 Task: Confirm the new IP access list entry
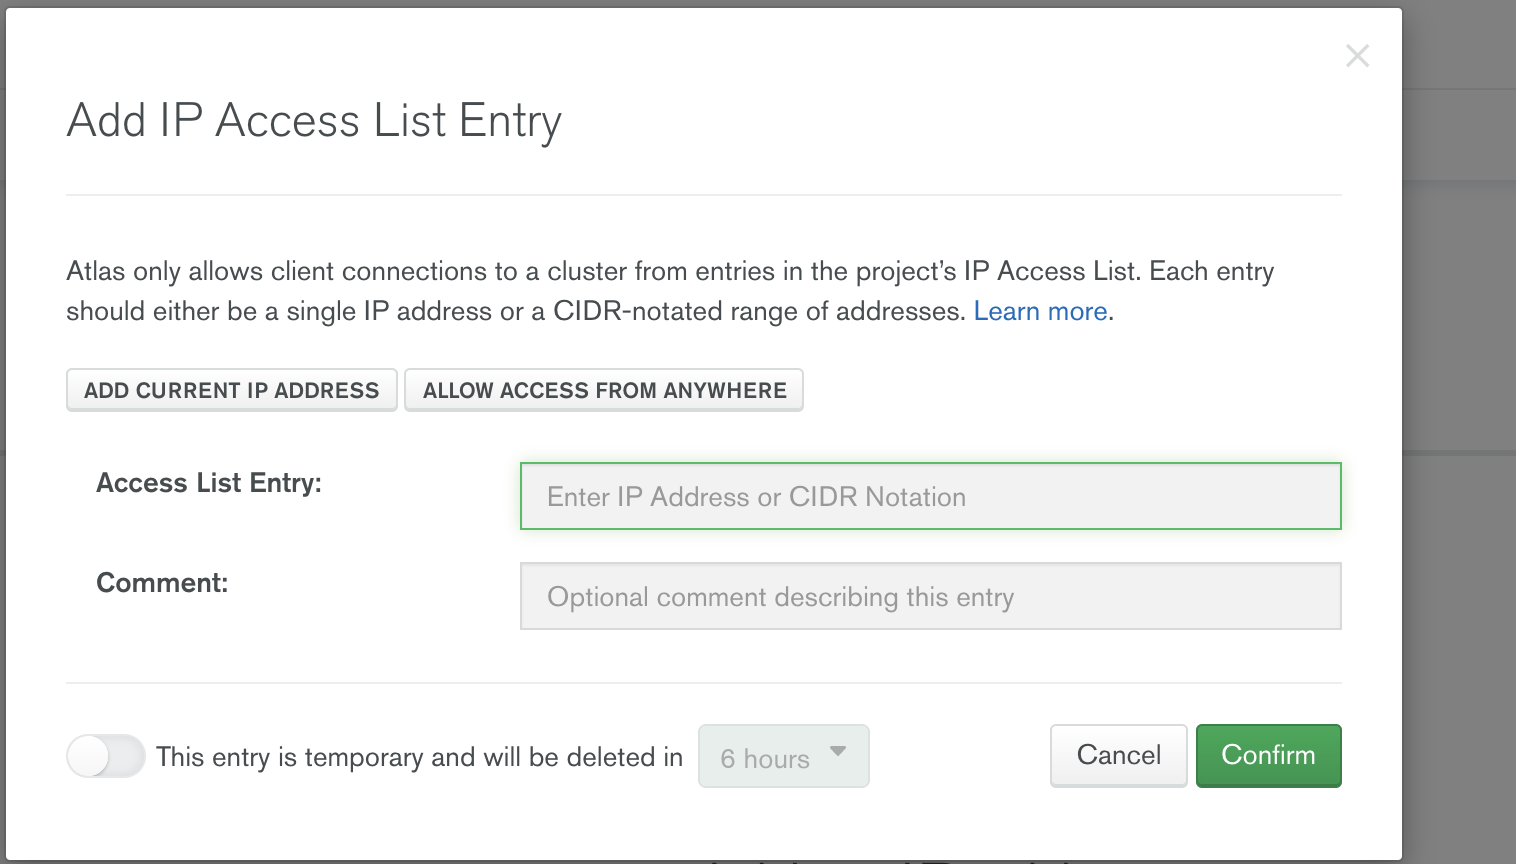point(1268,755)
